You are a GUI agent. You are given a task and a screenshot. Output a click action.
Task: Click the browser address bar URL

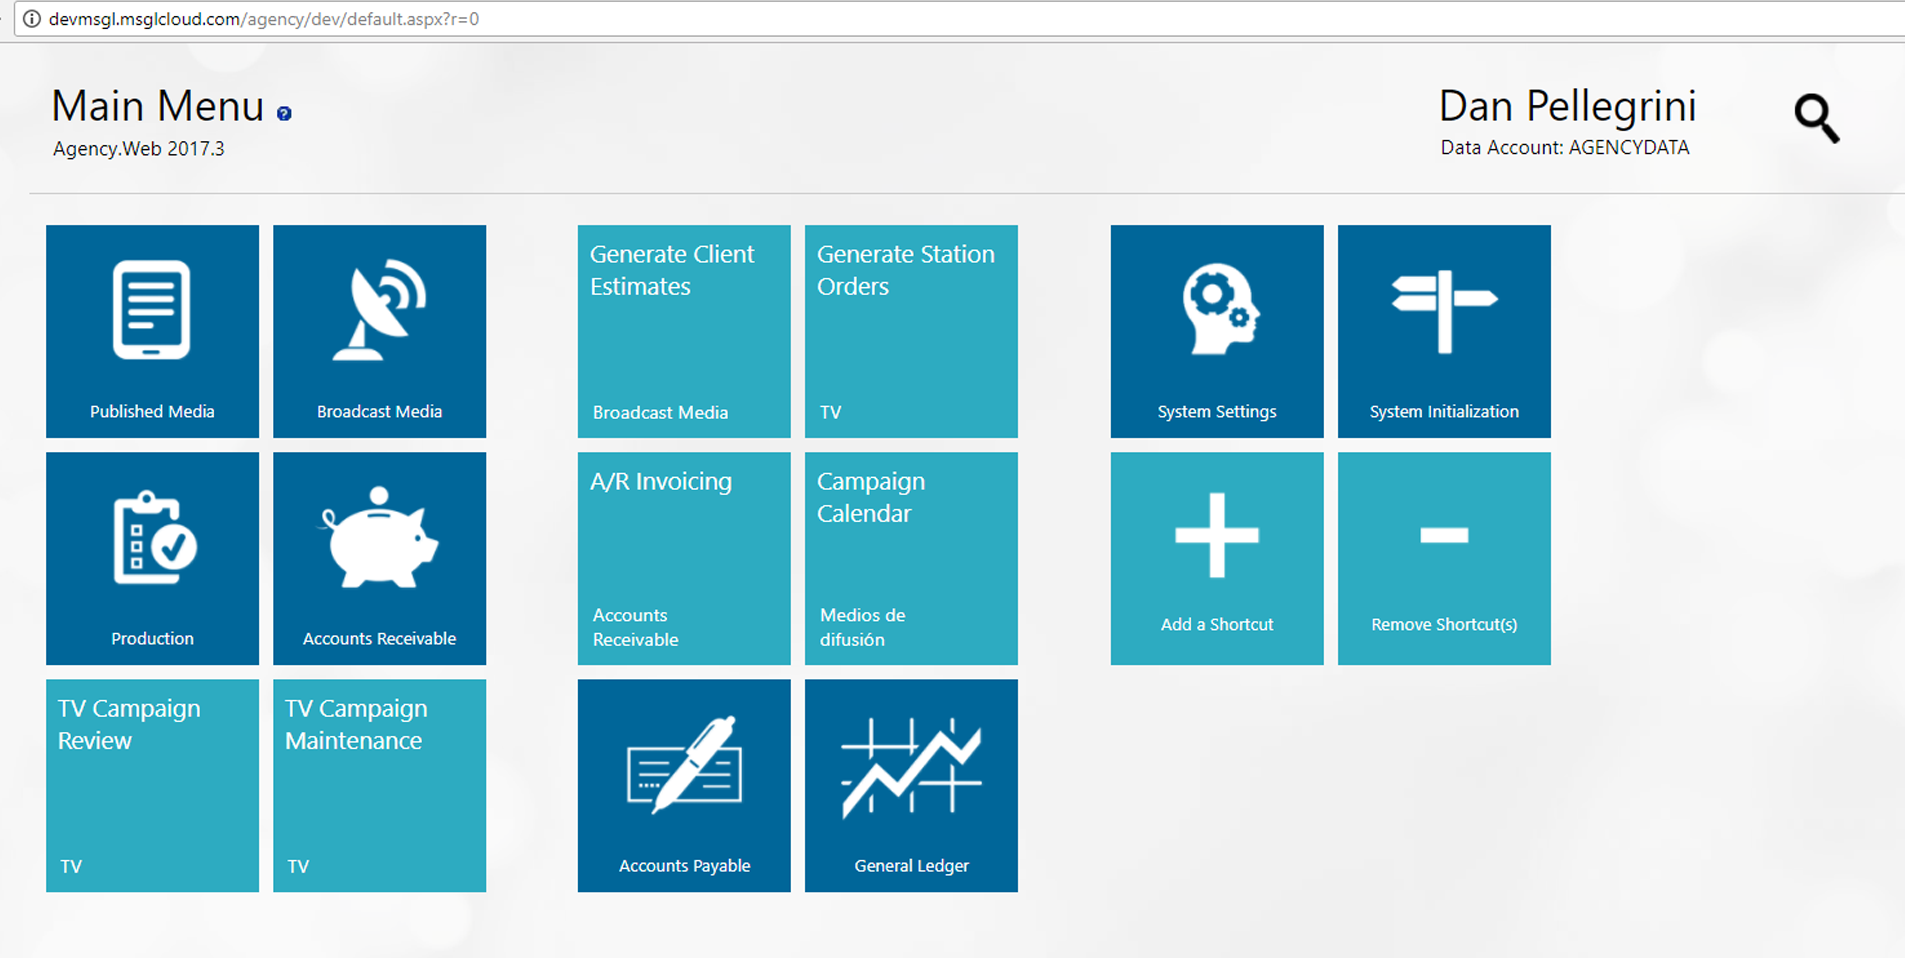click(x=264, y=19)
